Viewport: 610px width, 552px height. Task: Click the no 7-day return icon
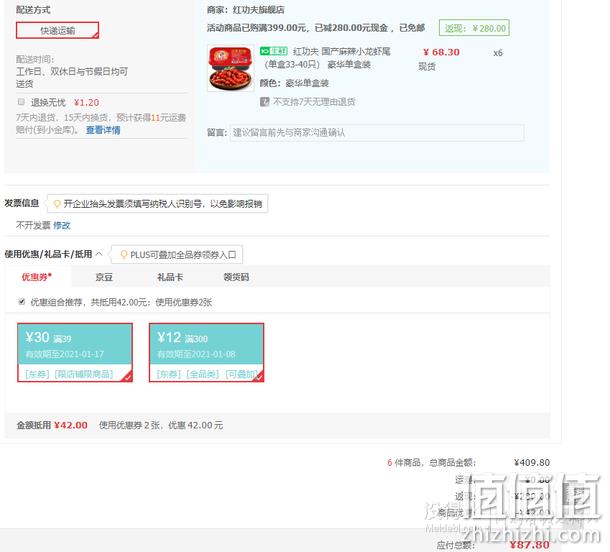coord(265,102)
